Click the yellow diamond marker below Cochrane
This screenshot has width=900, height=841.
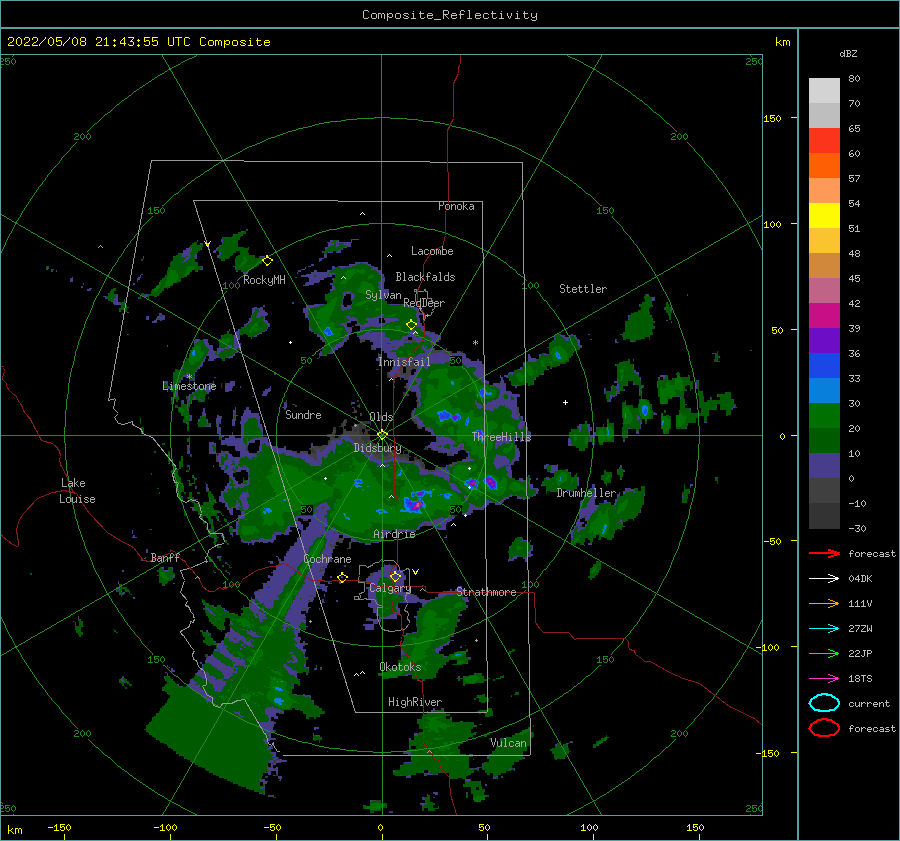[343, 578]
